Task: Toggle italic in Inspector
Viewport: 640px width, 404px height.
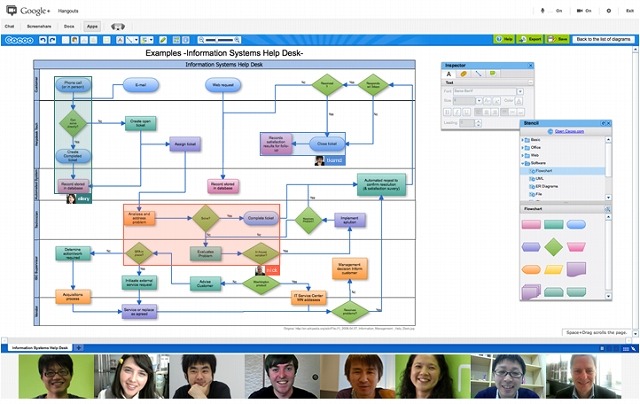Action: click(x=457, y=112)
